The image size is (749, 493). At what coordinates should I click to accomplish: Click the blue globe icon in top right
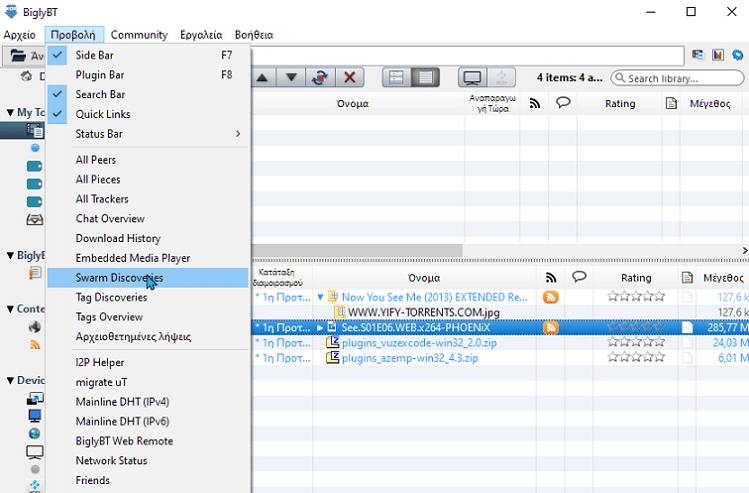[x=738, y=55]
